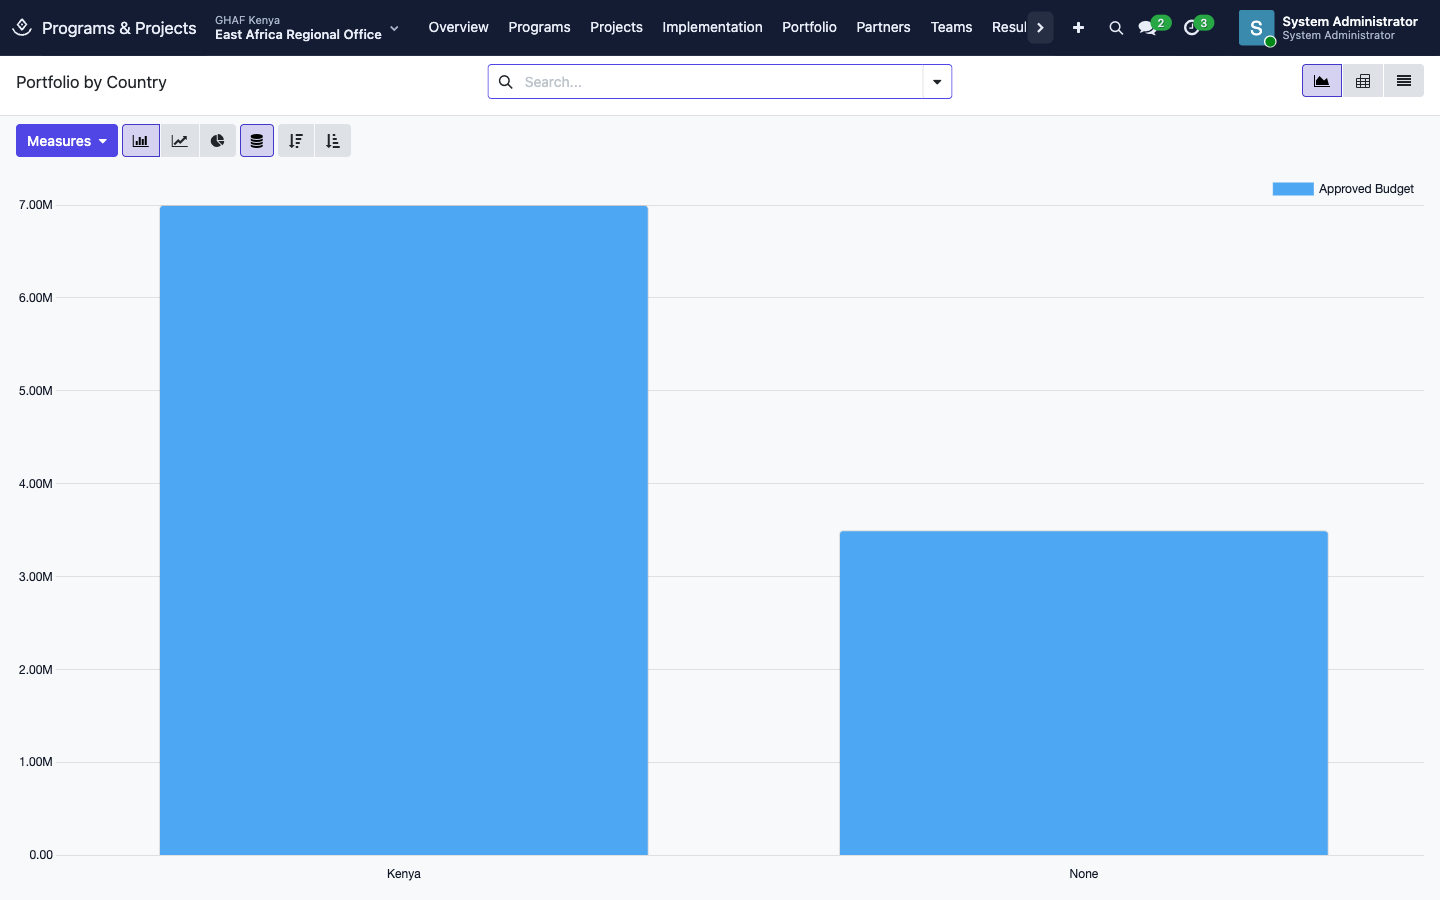This screenshot has width=1440, height=900.
Task: Switch to the pivot table view
Action: coord(1363,81)
